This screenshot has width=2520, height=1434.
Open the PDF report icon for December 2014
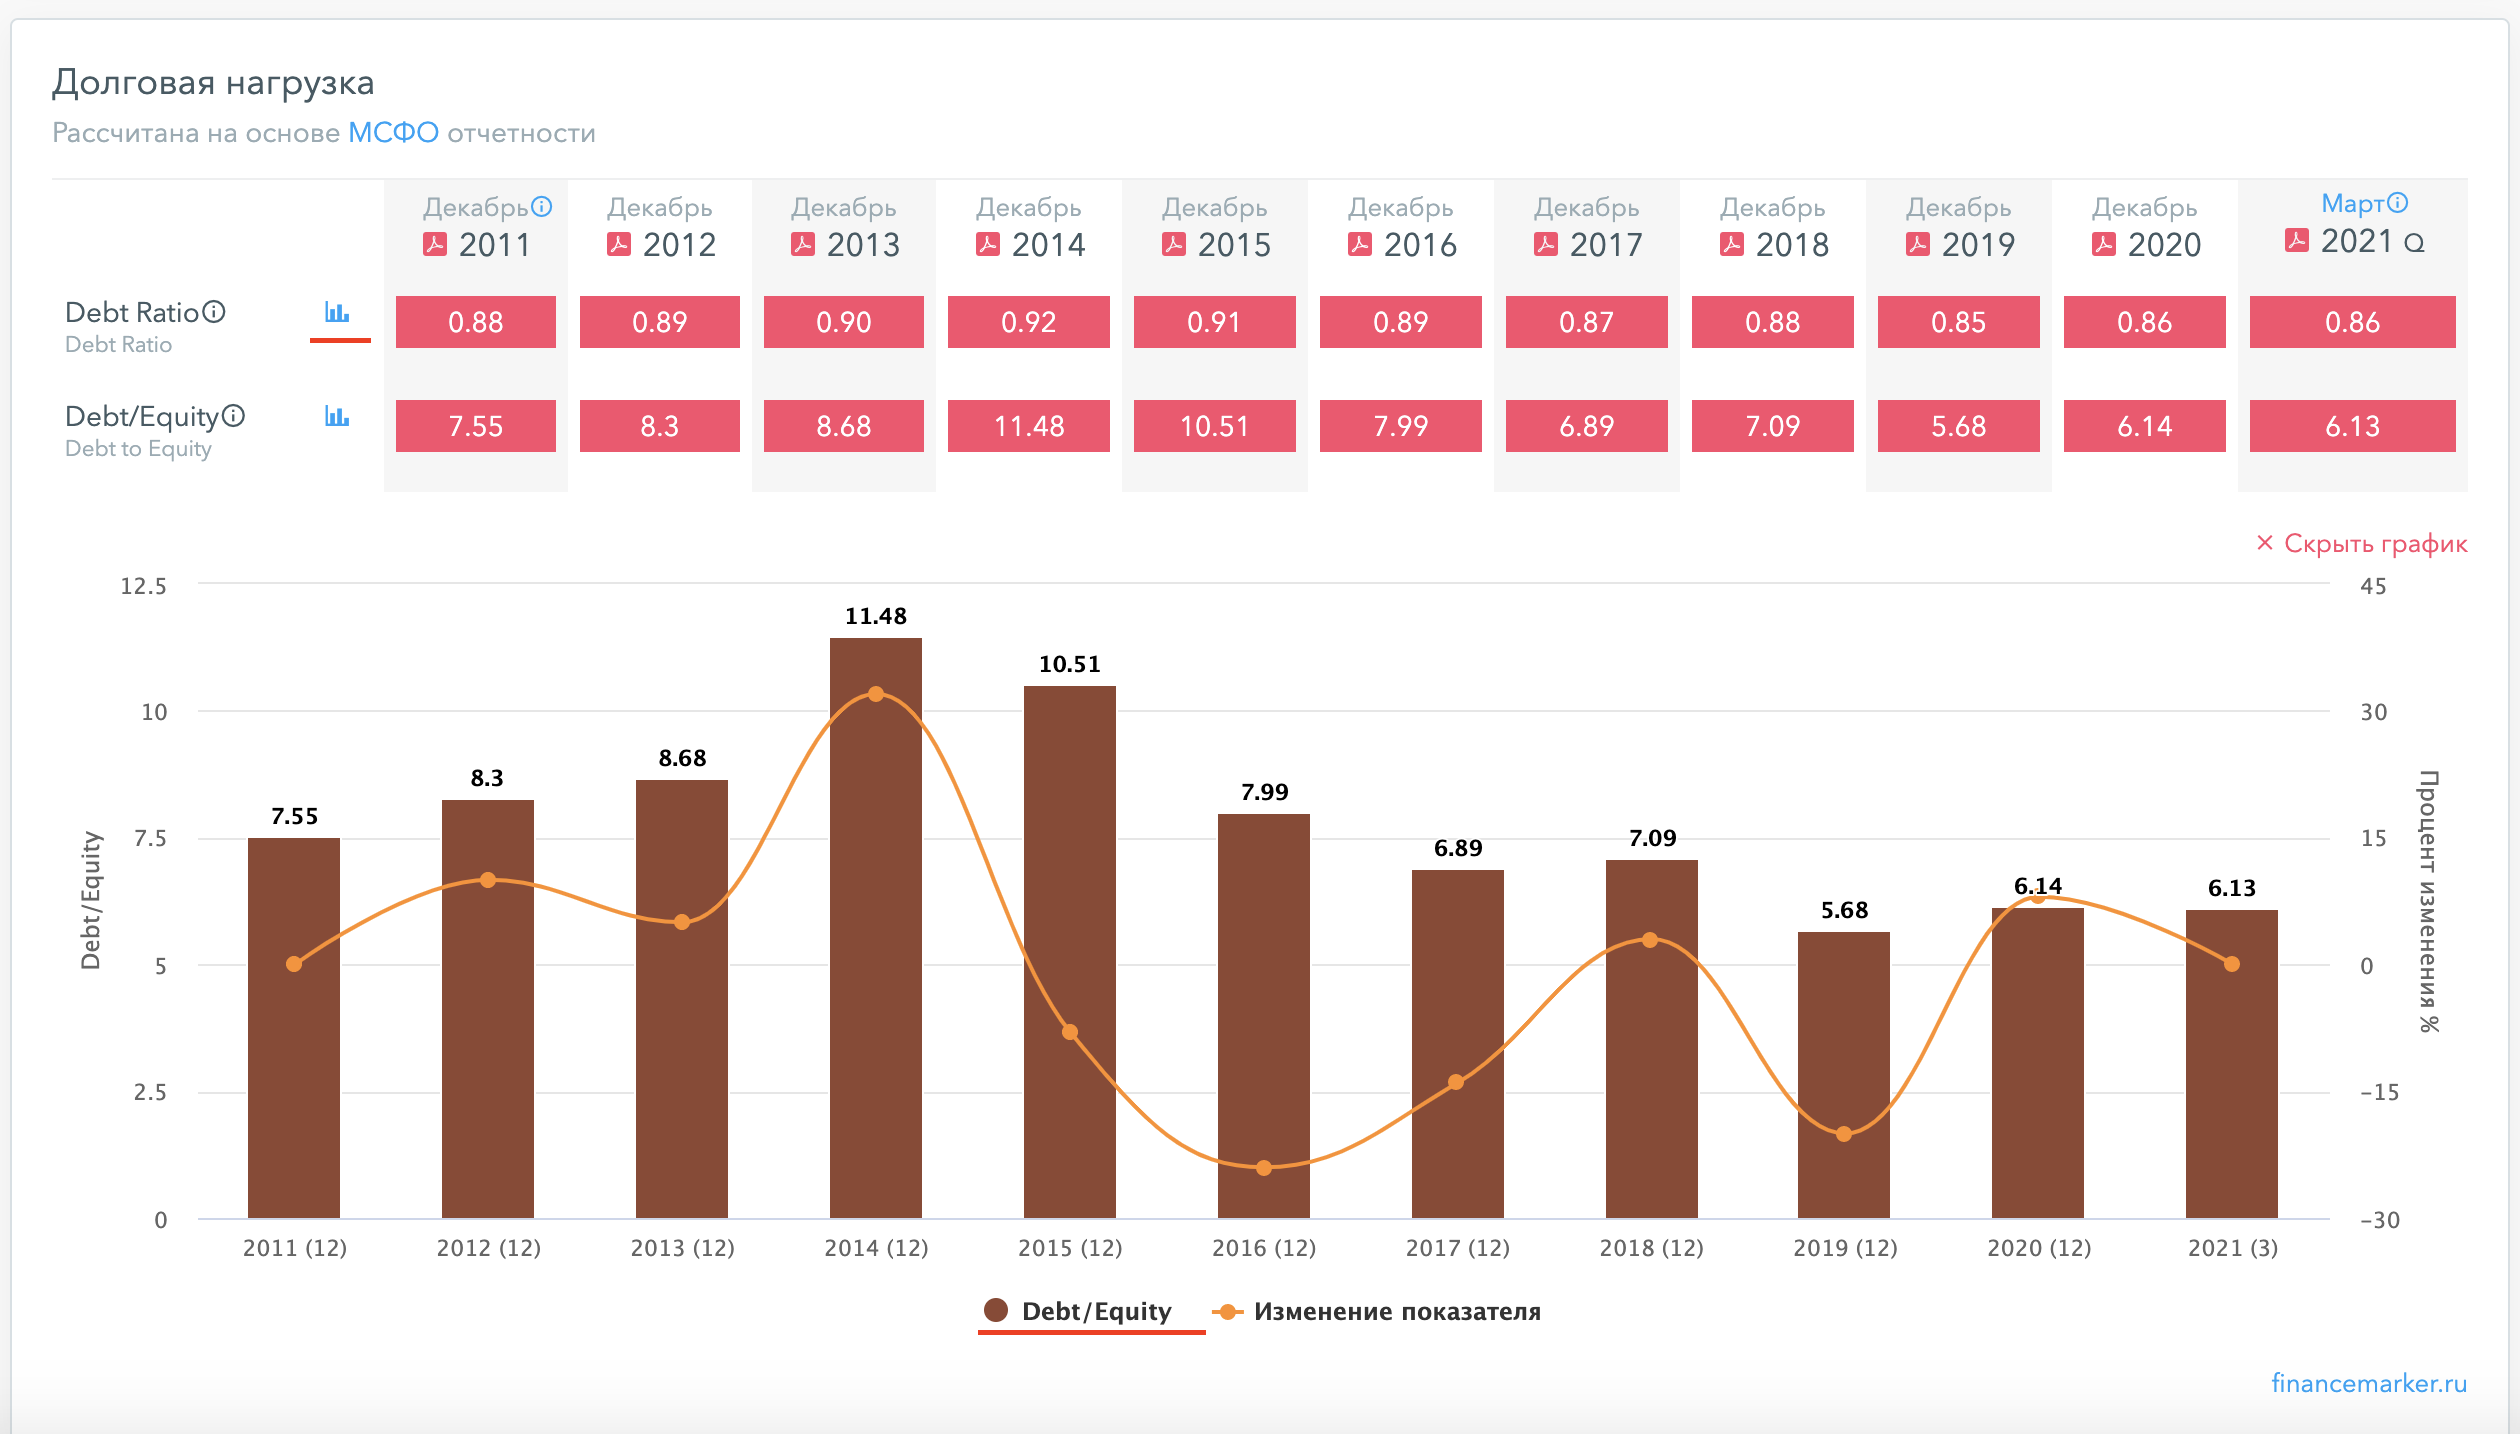tap(988, 244)
